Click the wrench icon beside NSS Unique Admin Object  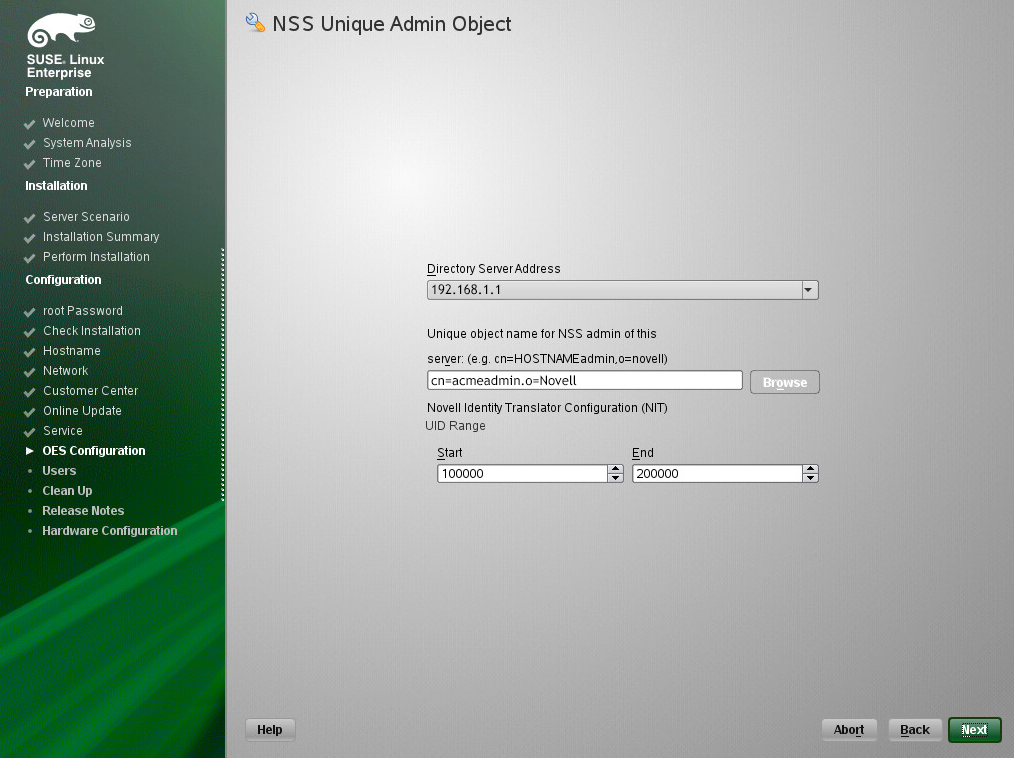(x=255, y=23)
